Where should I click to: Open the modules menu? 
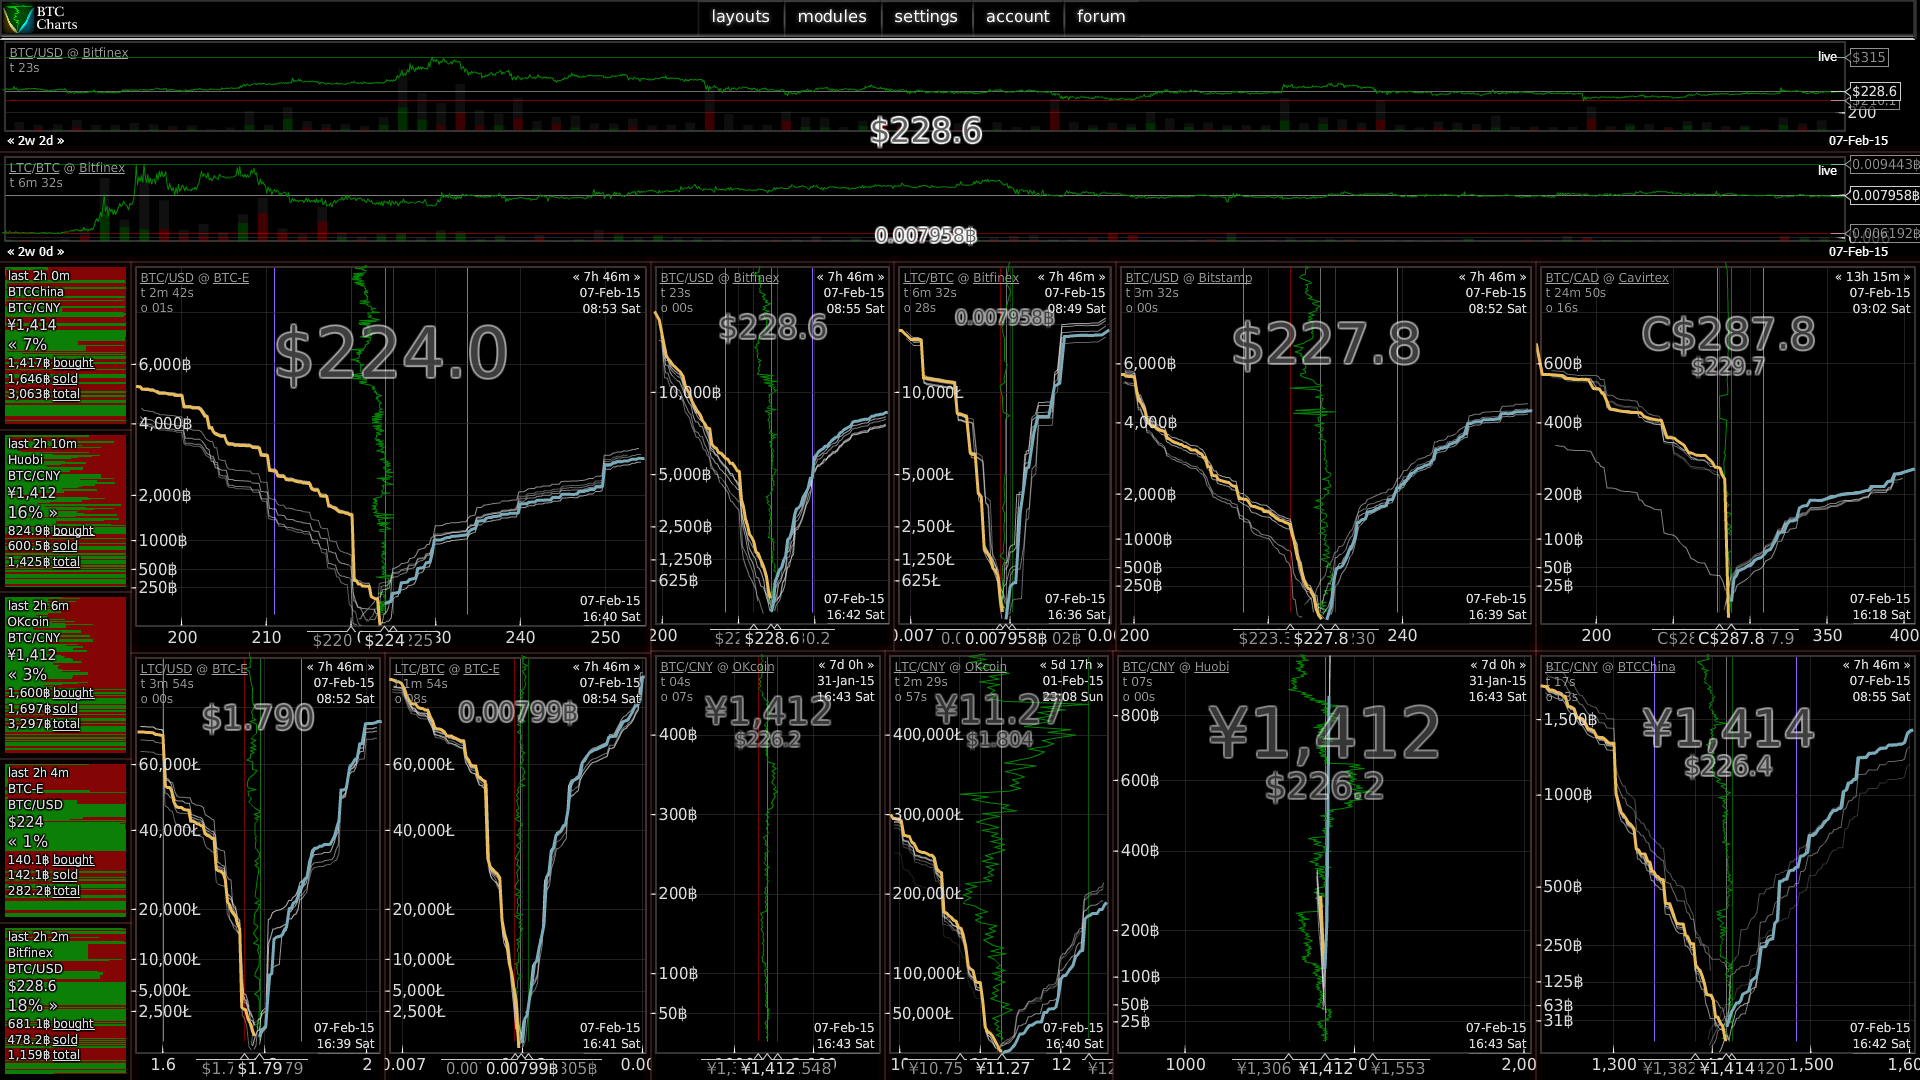coord(832,16)
